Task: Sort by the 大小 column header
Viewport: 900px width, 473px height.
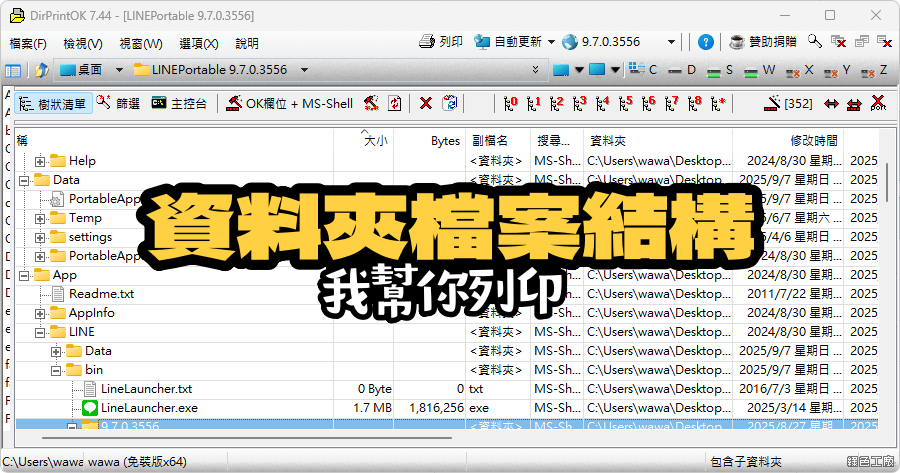Action: pyautogui.click(x=363, y=141)
